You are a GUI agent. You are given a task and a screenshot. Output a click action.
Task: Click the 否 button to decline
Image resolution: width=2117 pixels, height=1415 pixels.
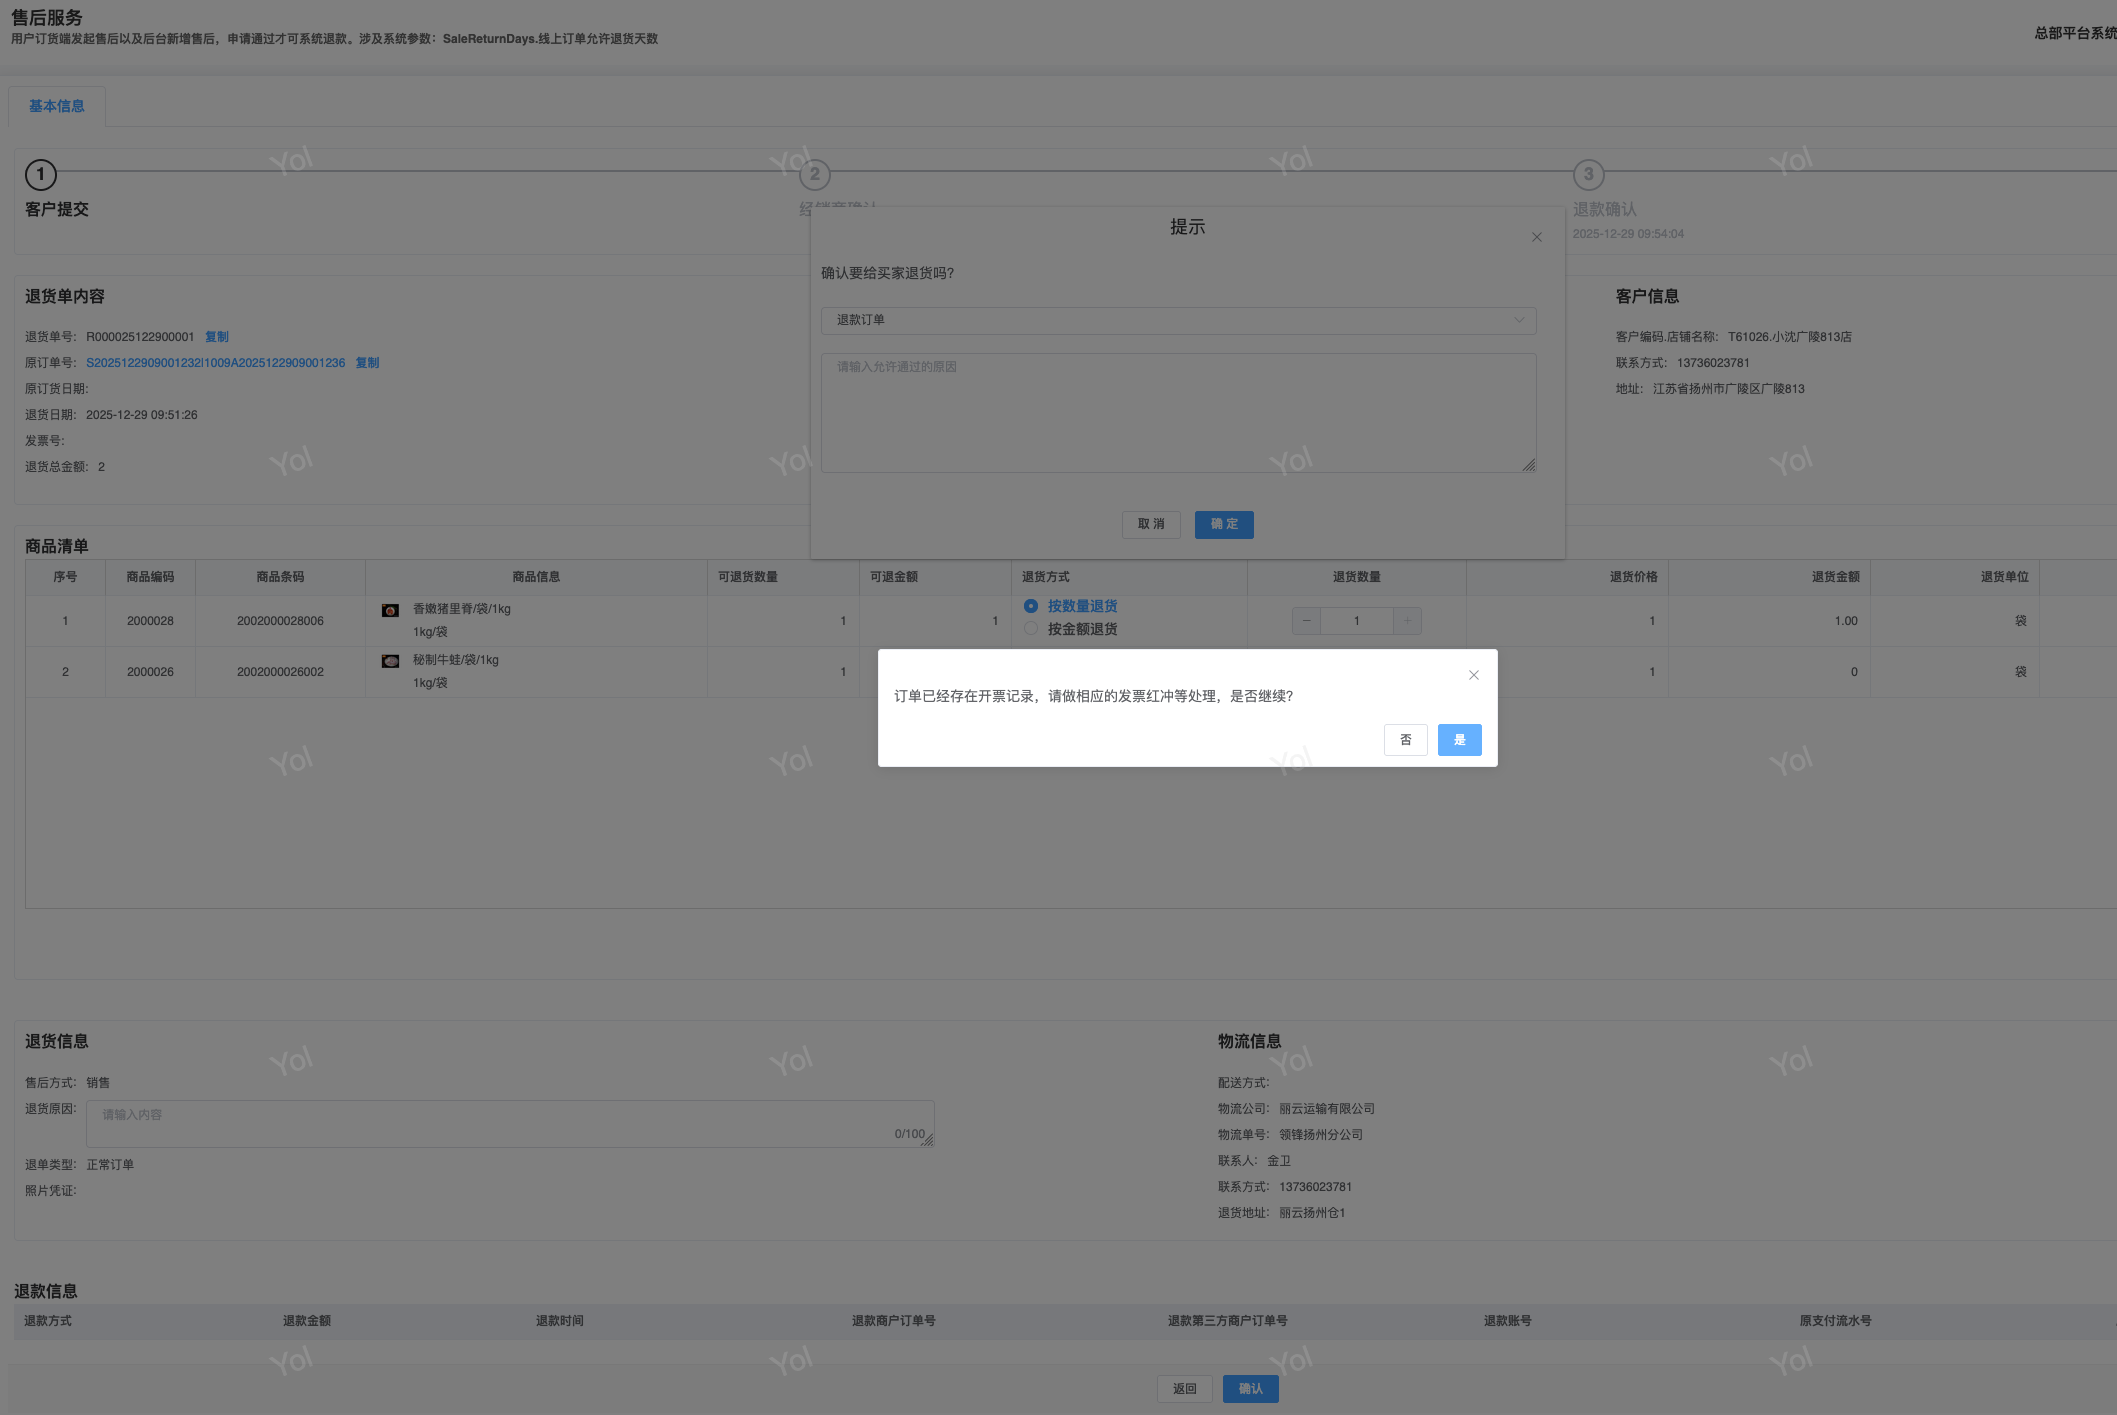tap(1405, 740)
